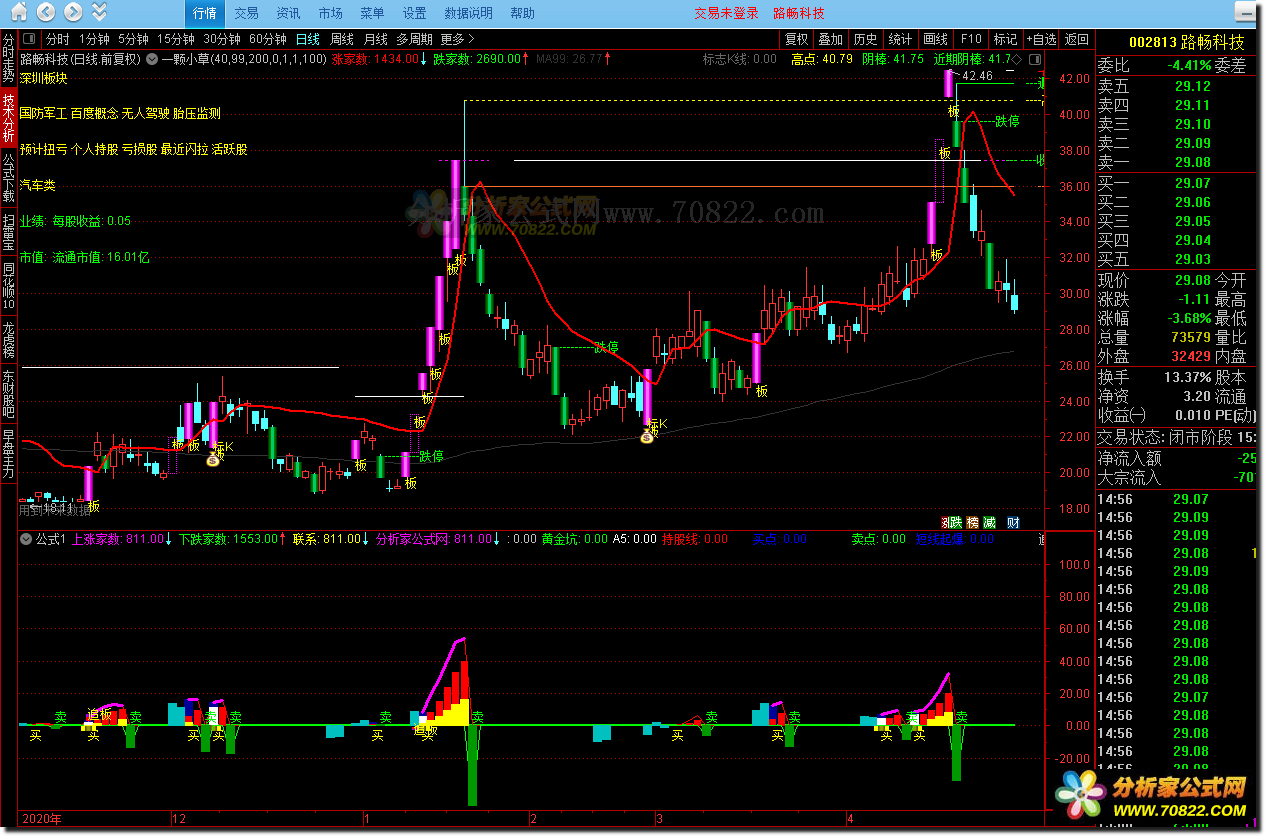
Task: Expand the 更多 periods list
Action: click(x=456, y=39)
